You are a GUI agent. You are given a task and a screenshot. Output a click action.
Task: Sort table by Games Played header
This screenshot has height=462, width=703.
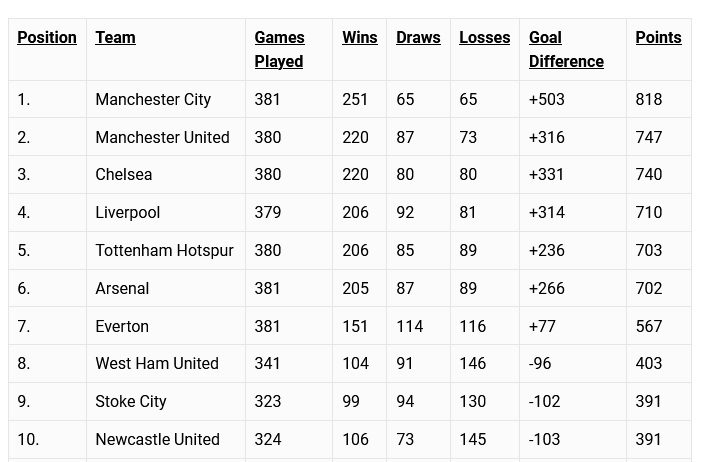[x=279, y=49]
